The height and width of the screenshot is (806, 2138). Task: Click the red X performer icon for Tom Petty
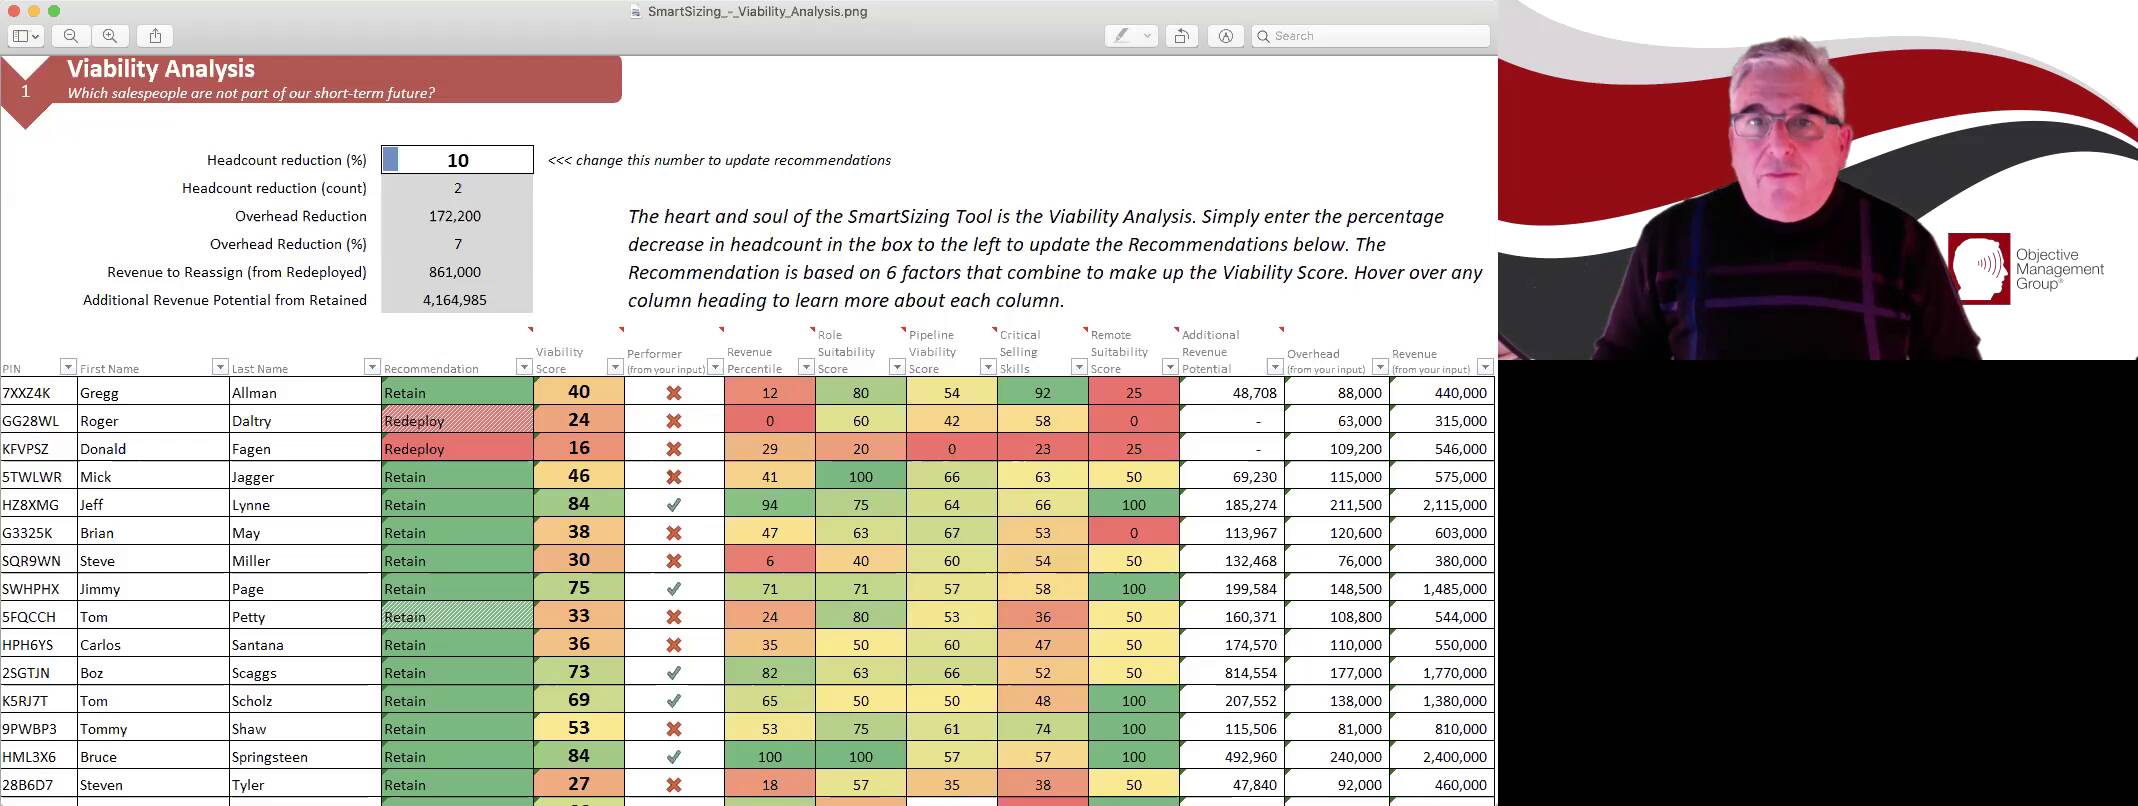click(x=674, y=617)
